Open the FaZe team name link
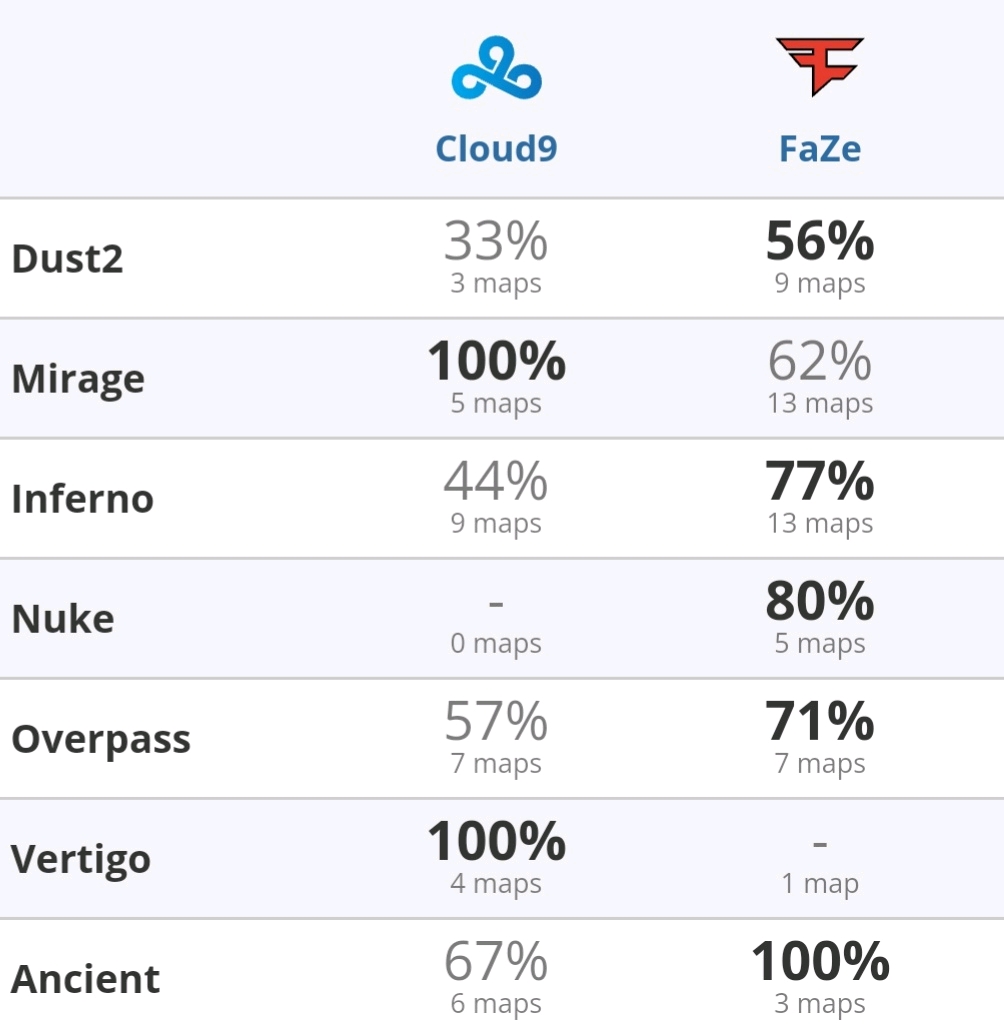The width and height of the screenshot is (1004, 1034). point(819,148)
